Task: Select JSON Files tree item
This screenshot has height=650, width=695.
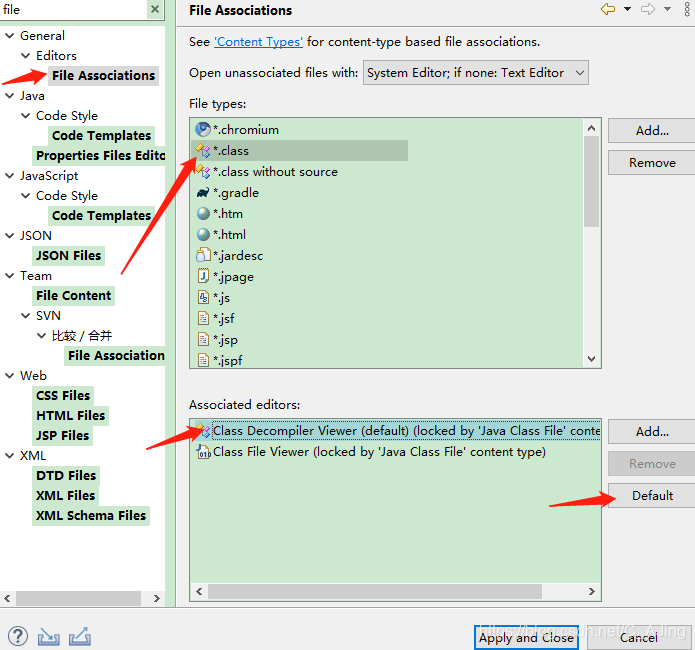Action: pyautogui.click(x=68, y=255)
